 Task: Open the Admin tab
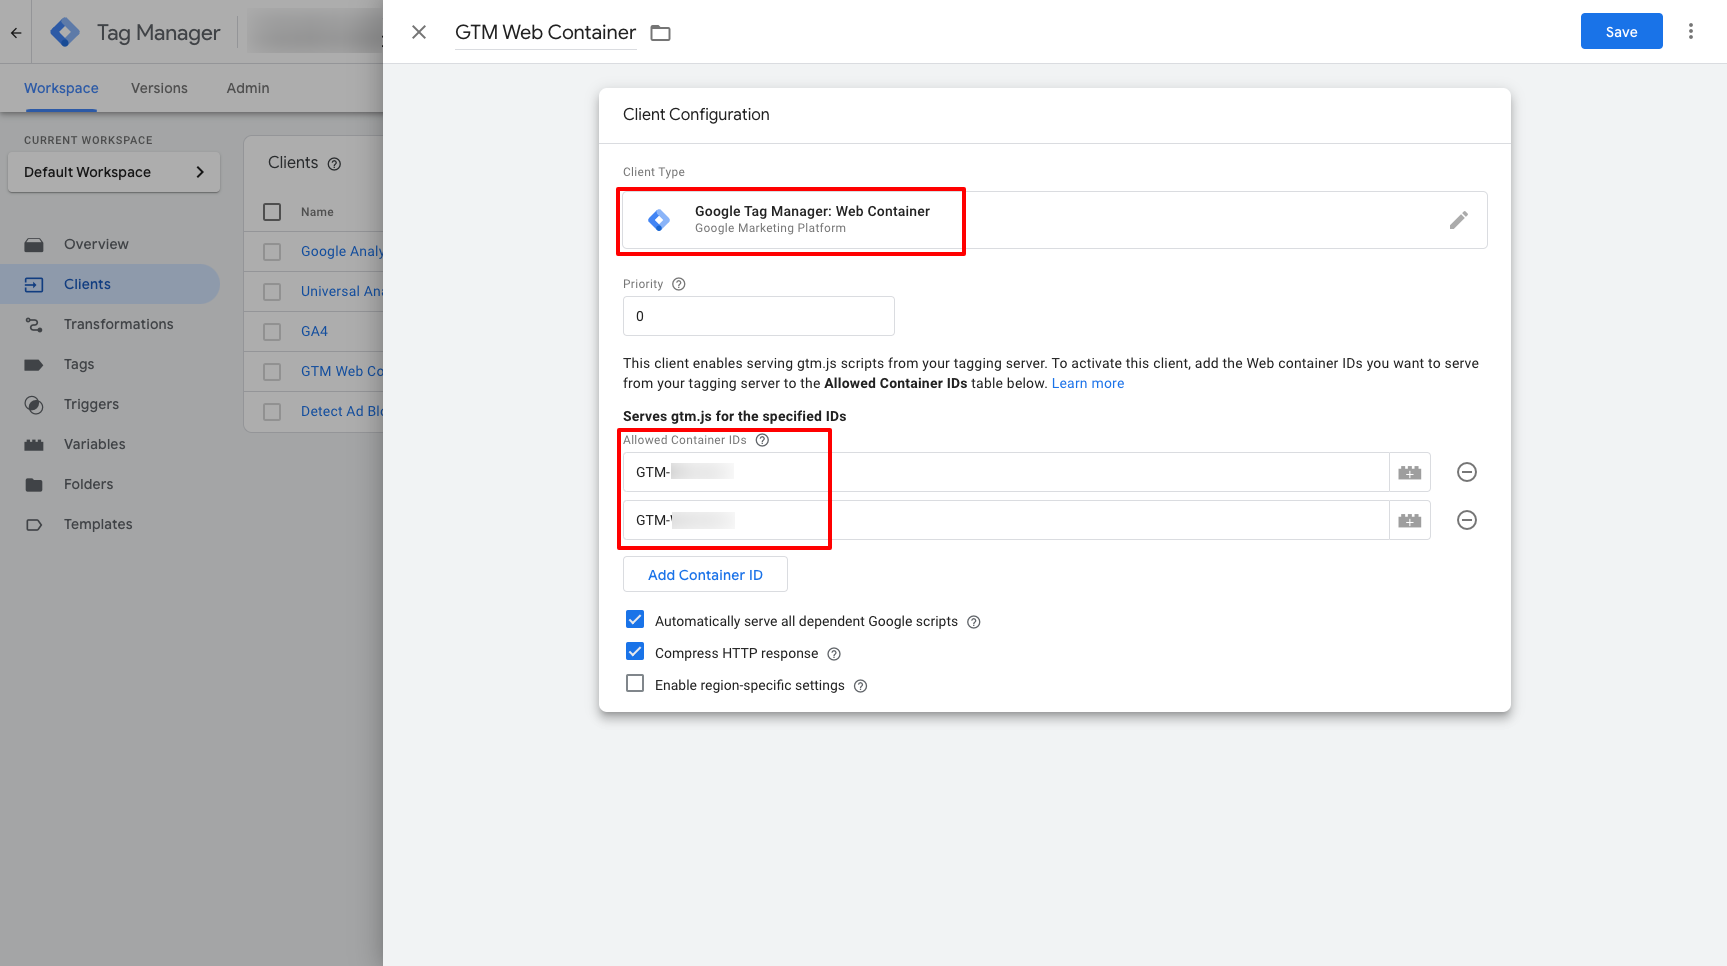pyautogui.click(x=247, y=88)
